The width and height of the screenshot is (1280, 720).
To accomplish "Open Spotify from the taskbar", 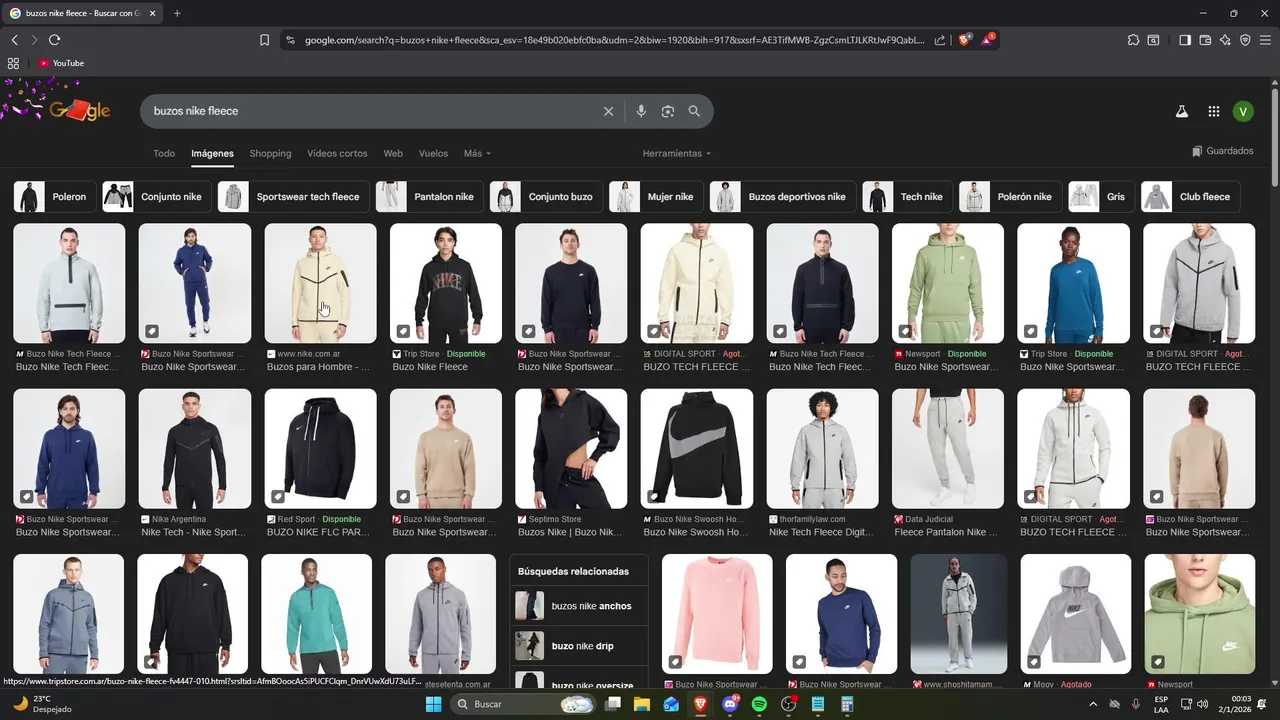I will (x=759, y=704).
